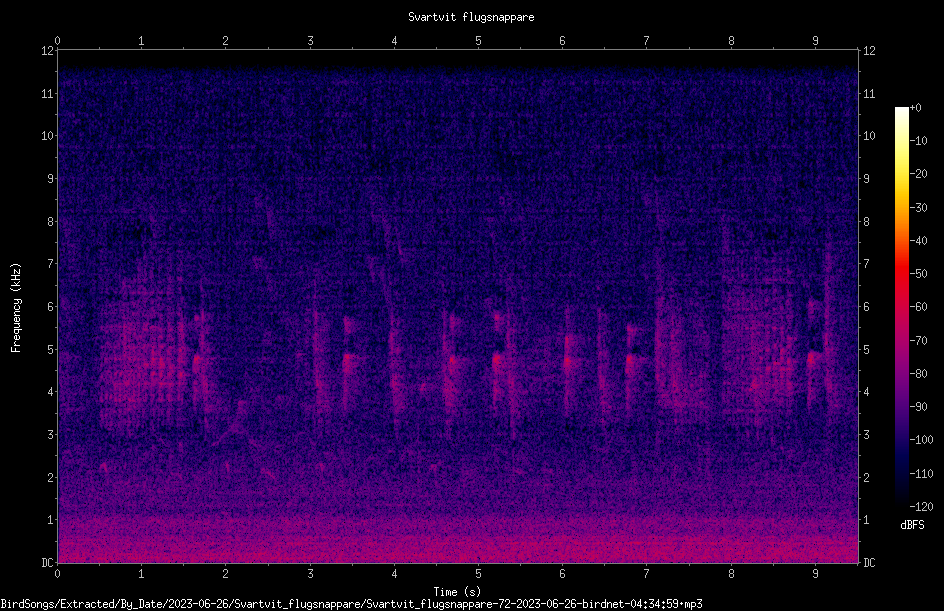Screen dimensions: 944x611
Task: Select the '-50' colorbar label
Action: coord(919,274)
